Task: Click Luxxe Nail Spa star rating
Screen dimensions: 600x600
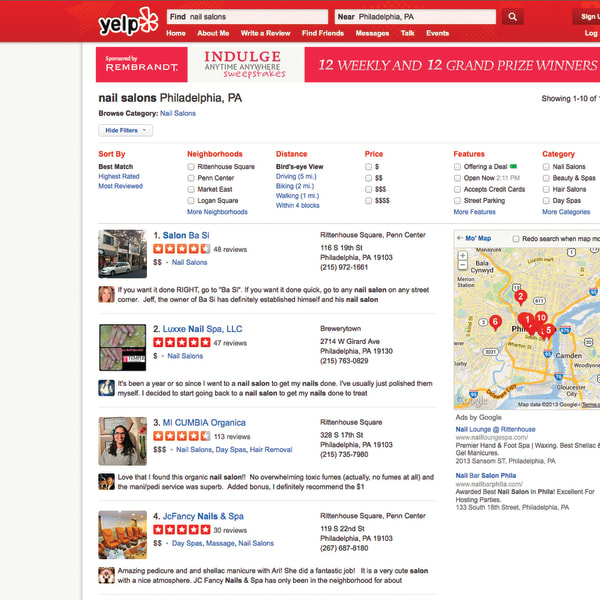Action: [x=182, y=342]
